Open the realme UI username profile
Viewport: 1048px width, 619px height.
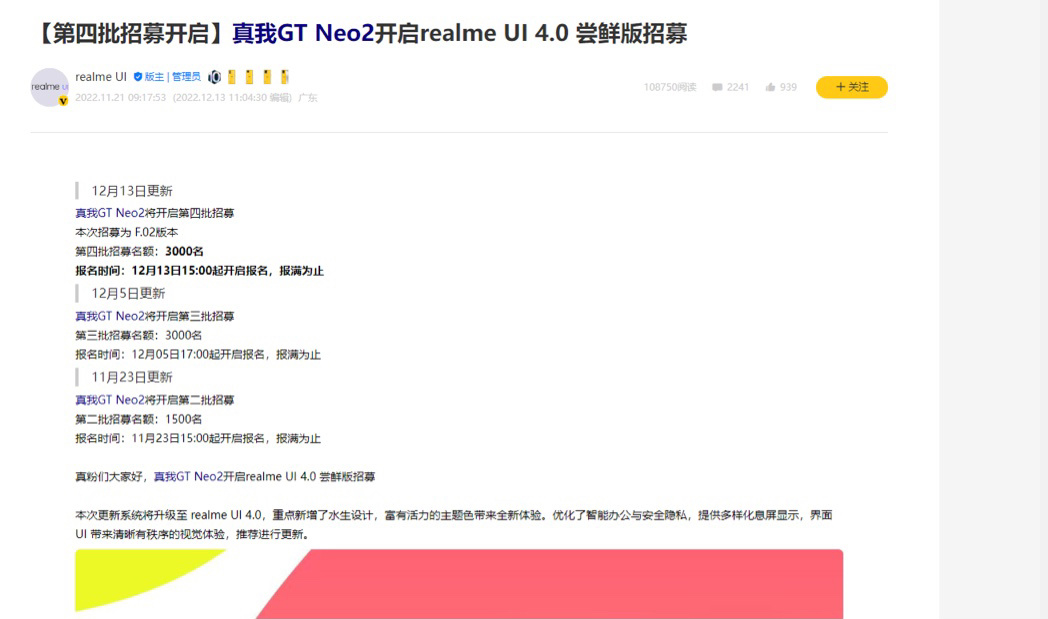(101, 77)
